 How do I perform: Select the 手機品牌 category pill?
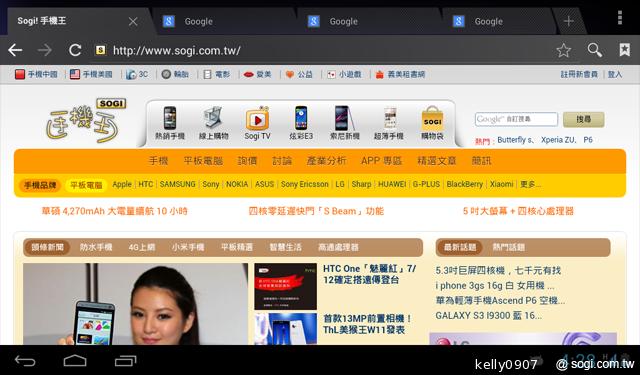click(40, 185)
